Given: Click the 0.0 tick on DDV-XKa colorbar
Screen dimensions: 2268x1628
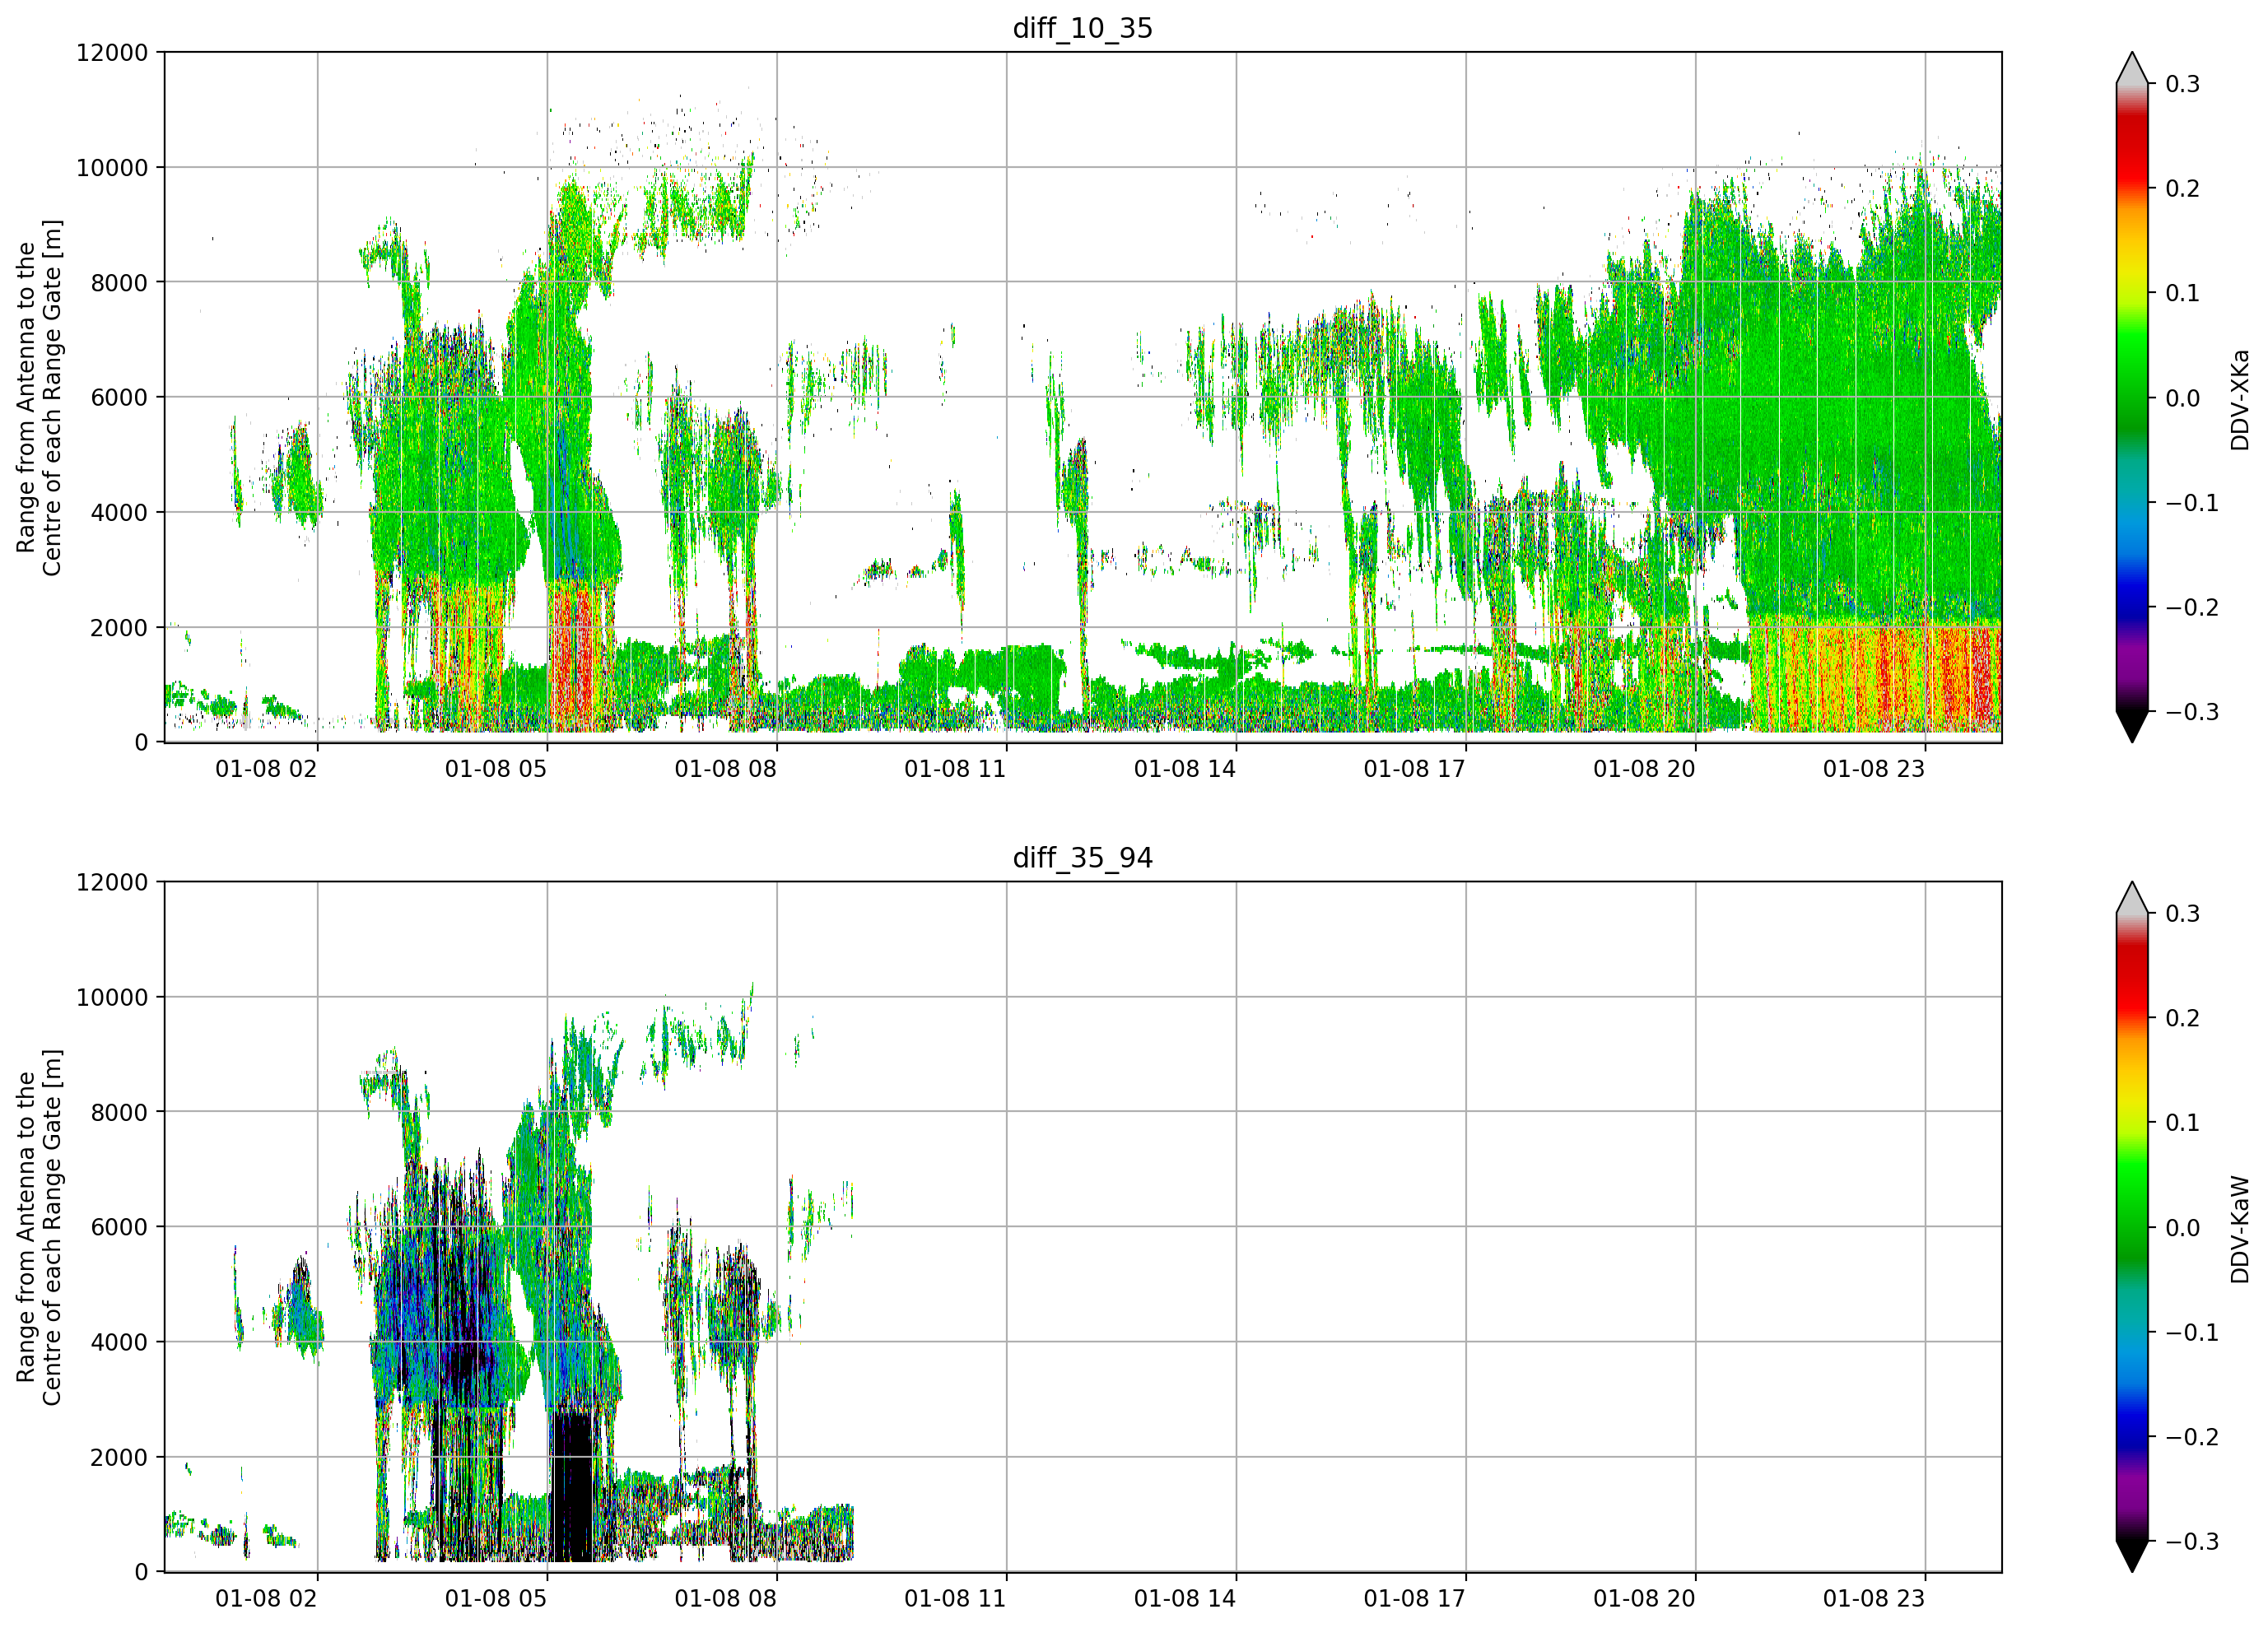Looking at the screenshot, I should tap(2182, 398).
